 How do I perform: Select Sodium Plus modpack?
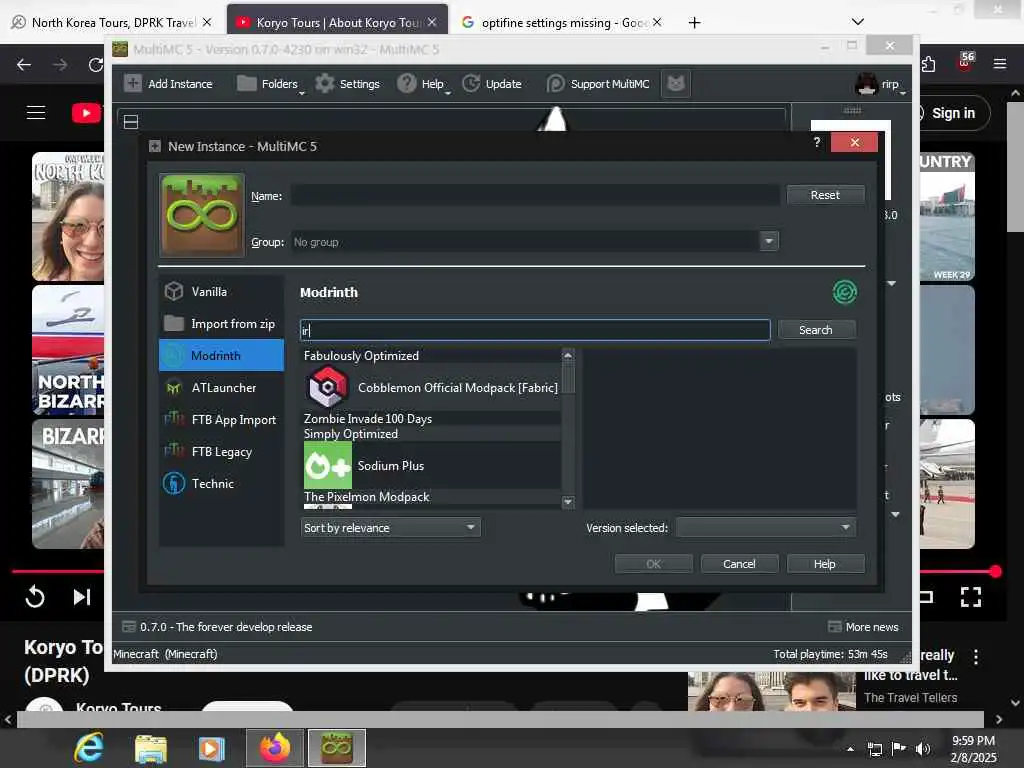point(431,465)
